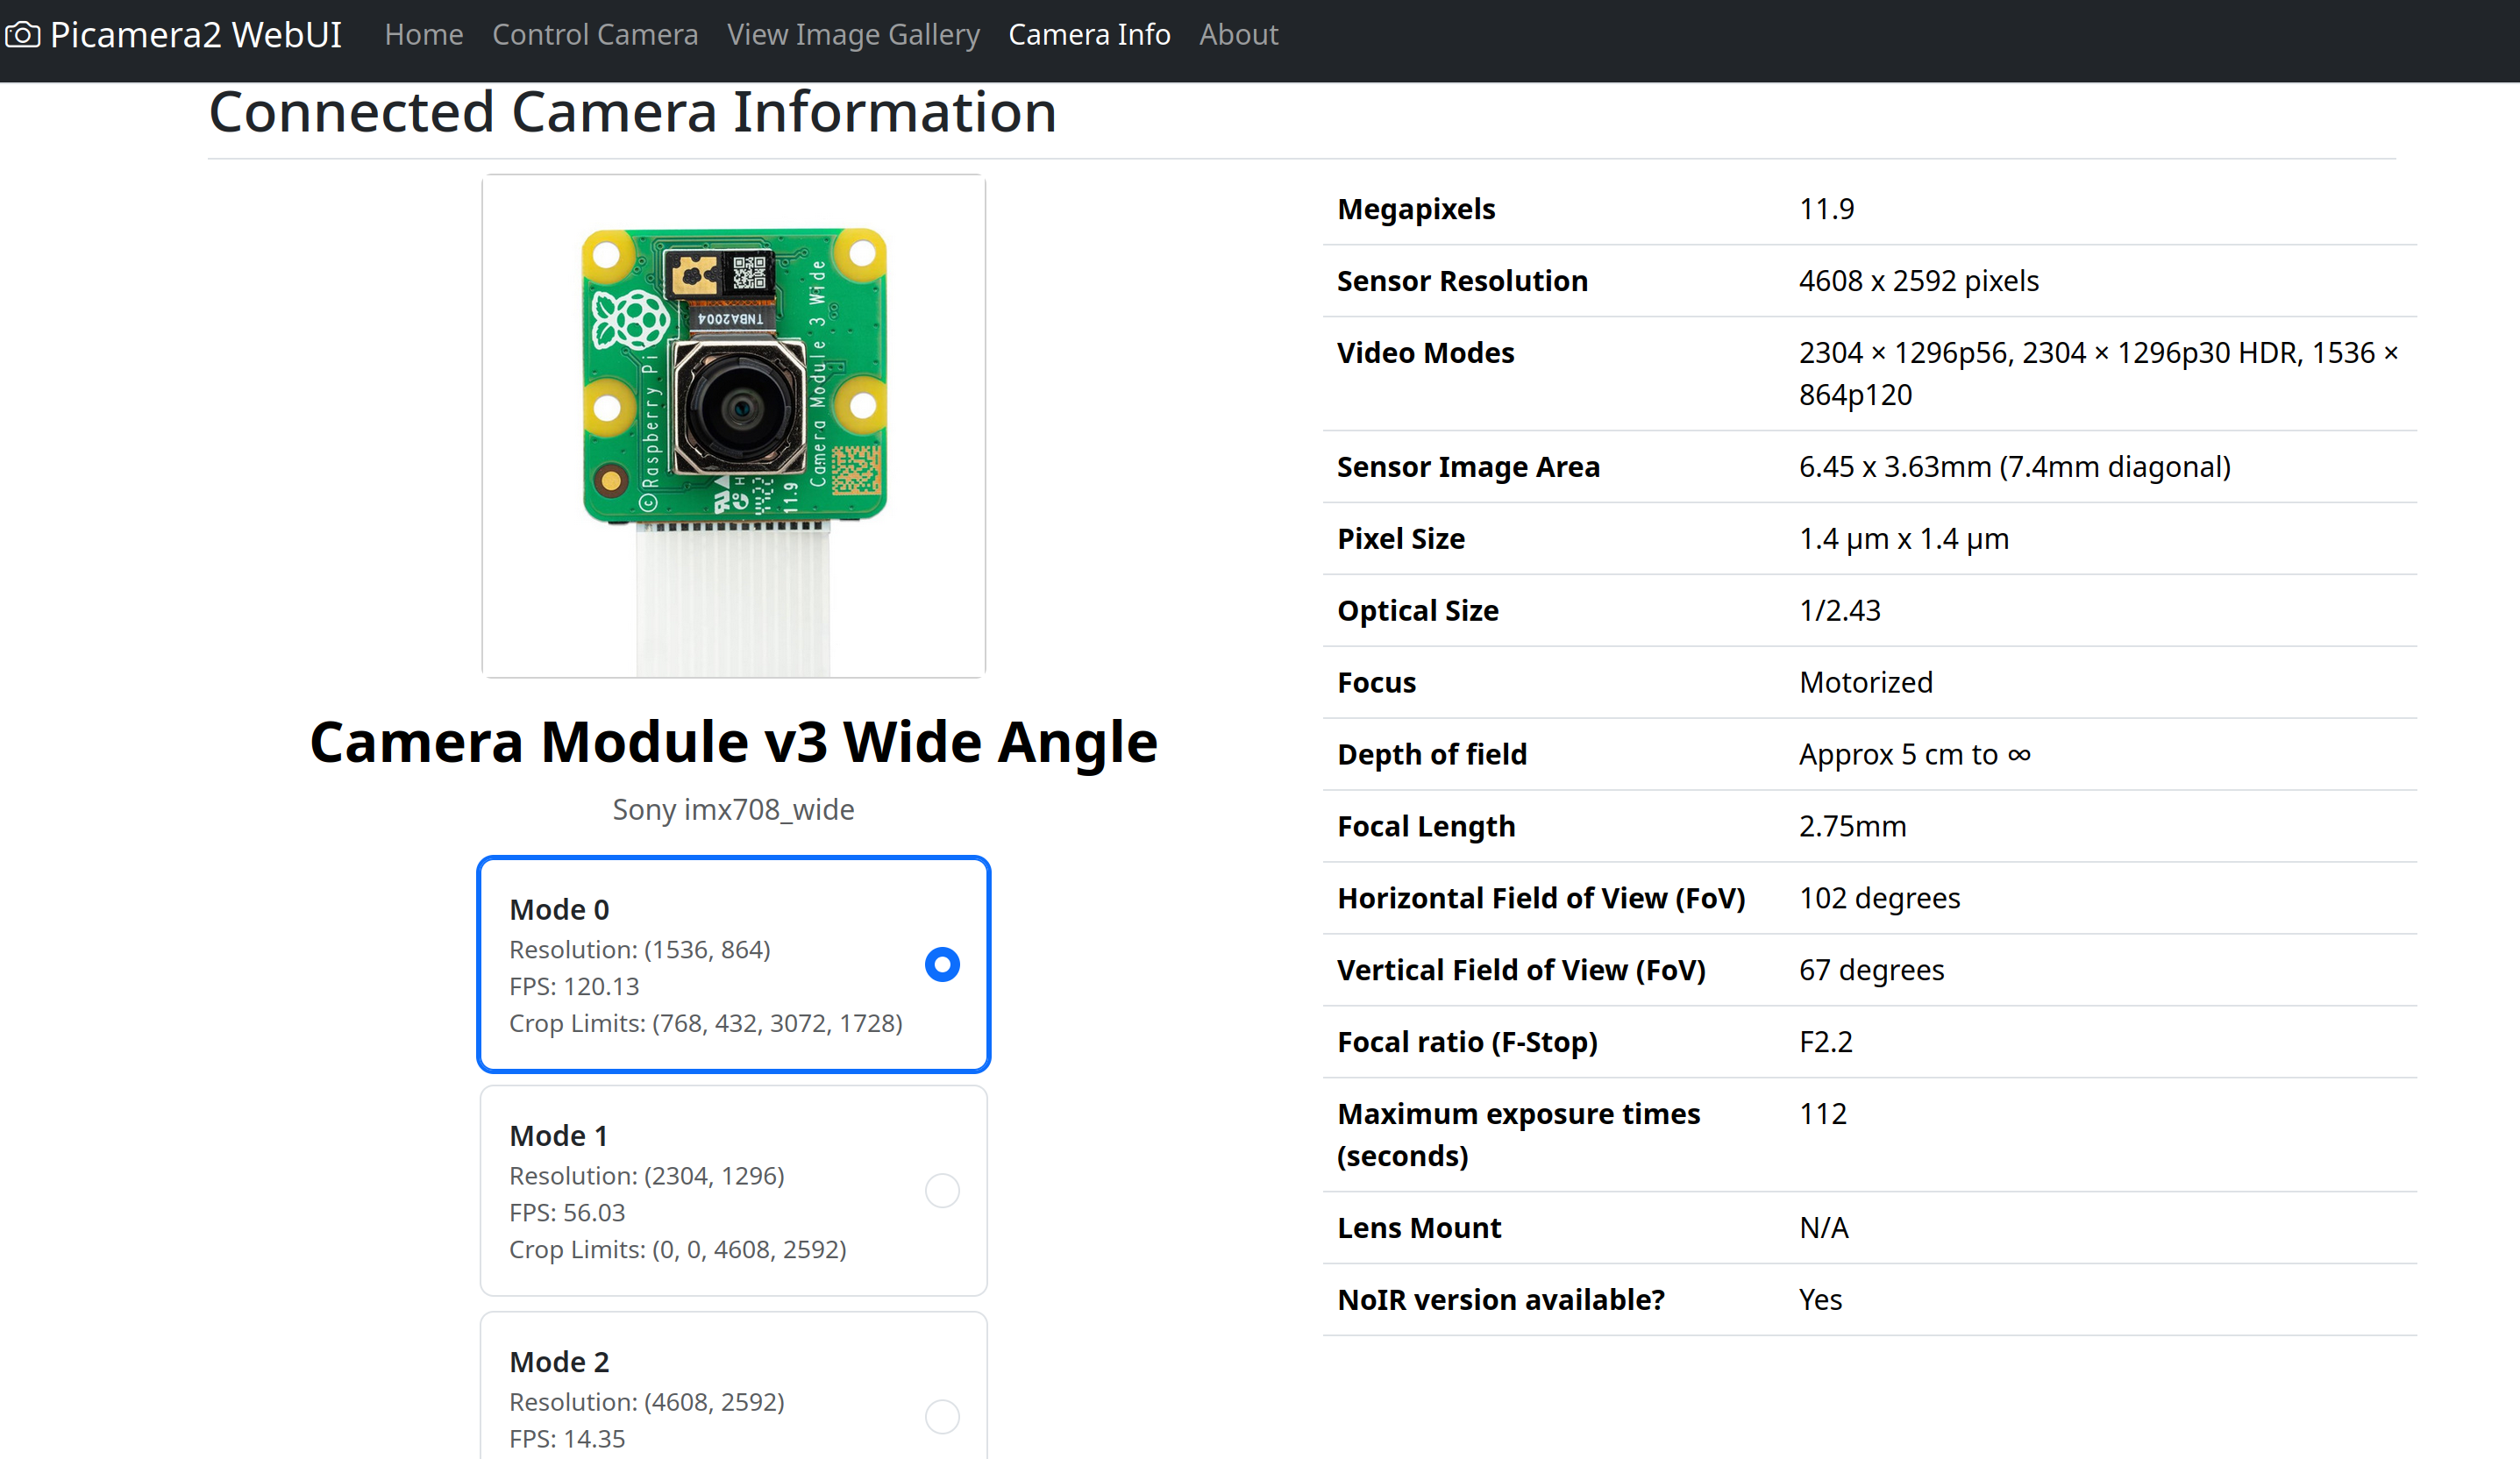2520x1459 pixels.
Task: Select the Mode 2 radio button
Action: (x=942, y=1416)
